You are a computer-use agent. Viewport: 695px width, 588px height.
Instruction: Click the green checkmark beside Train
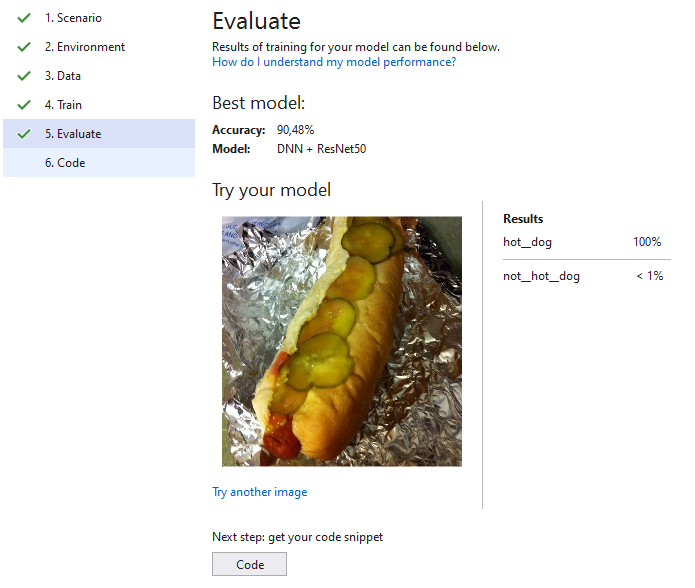click(24, 105)
